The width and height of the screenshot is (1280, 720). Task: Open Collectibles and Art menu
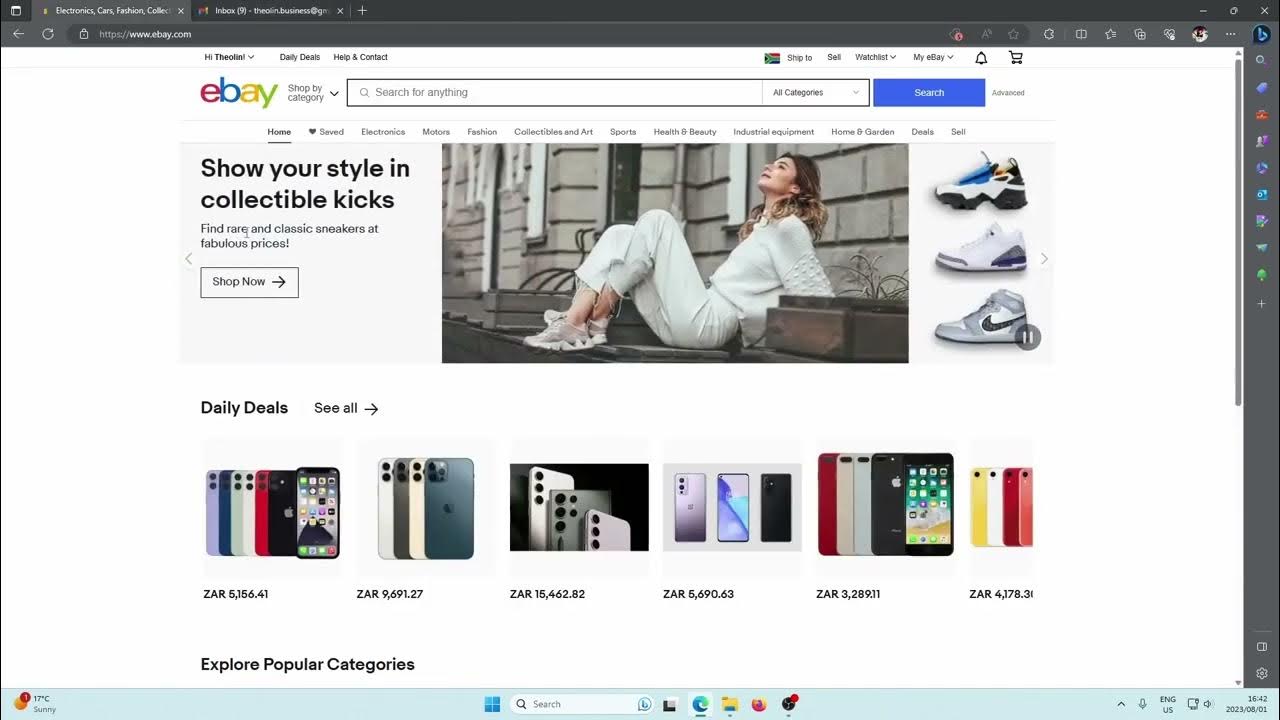pos(553,132)
